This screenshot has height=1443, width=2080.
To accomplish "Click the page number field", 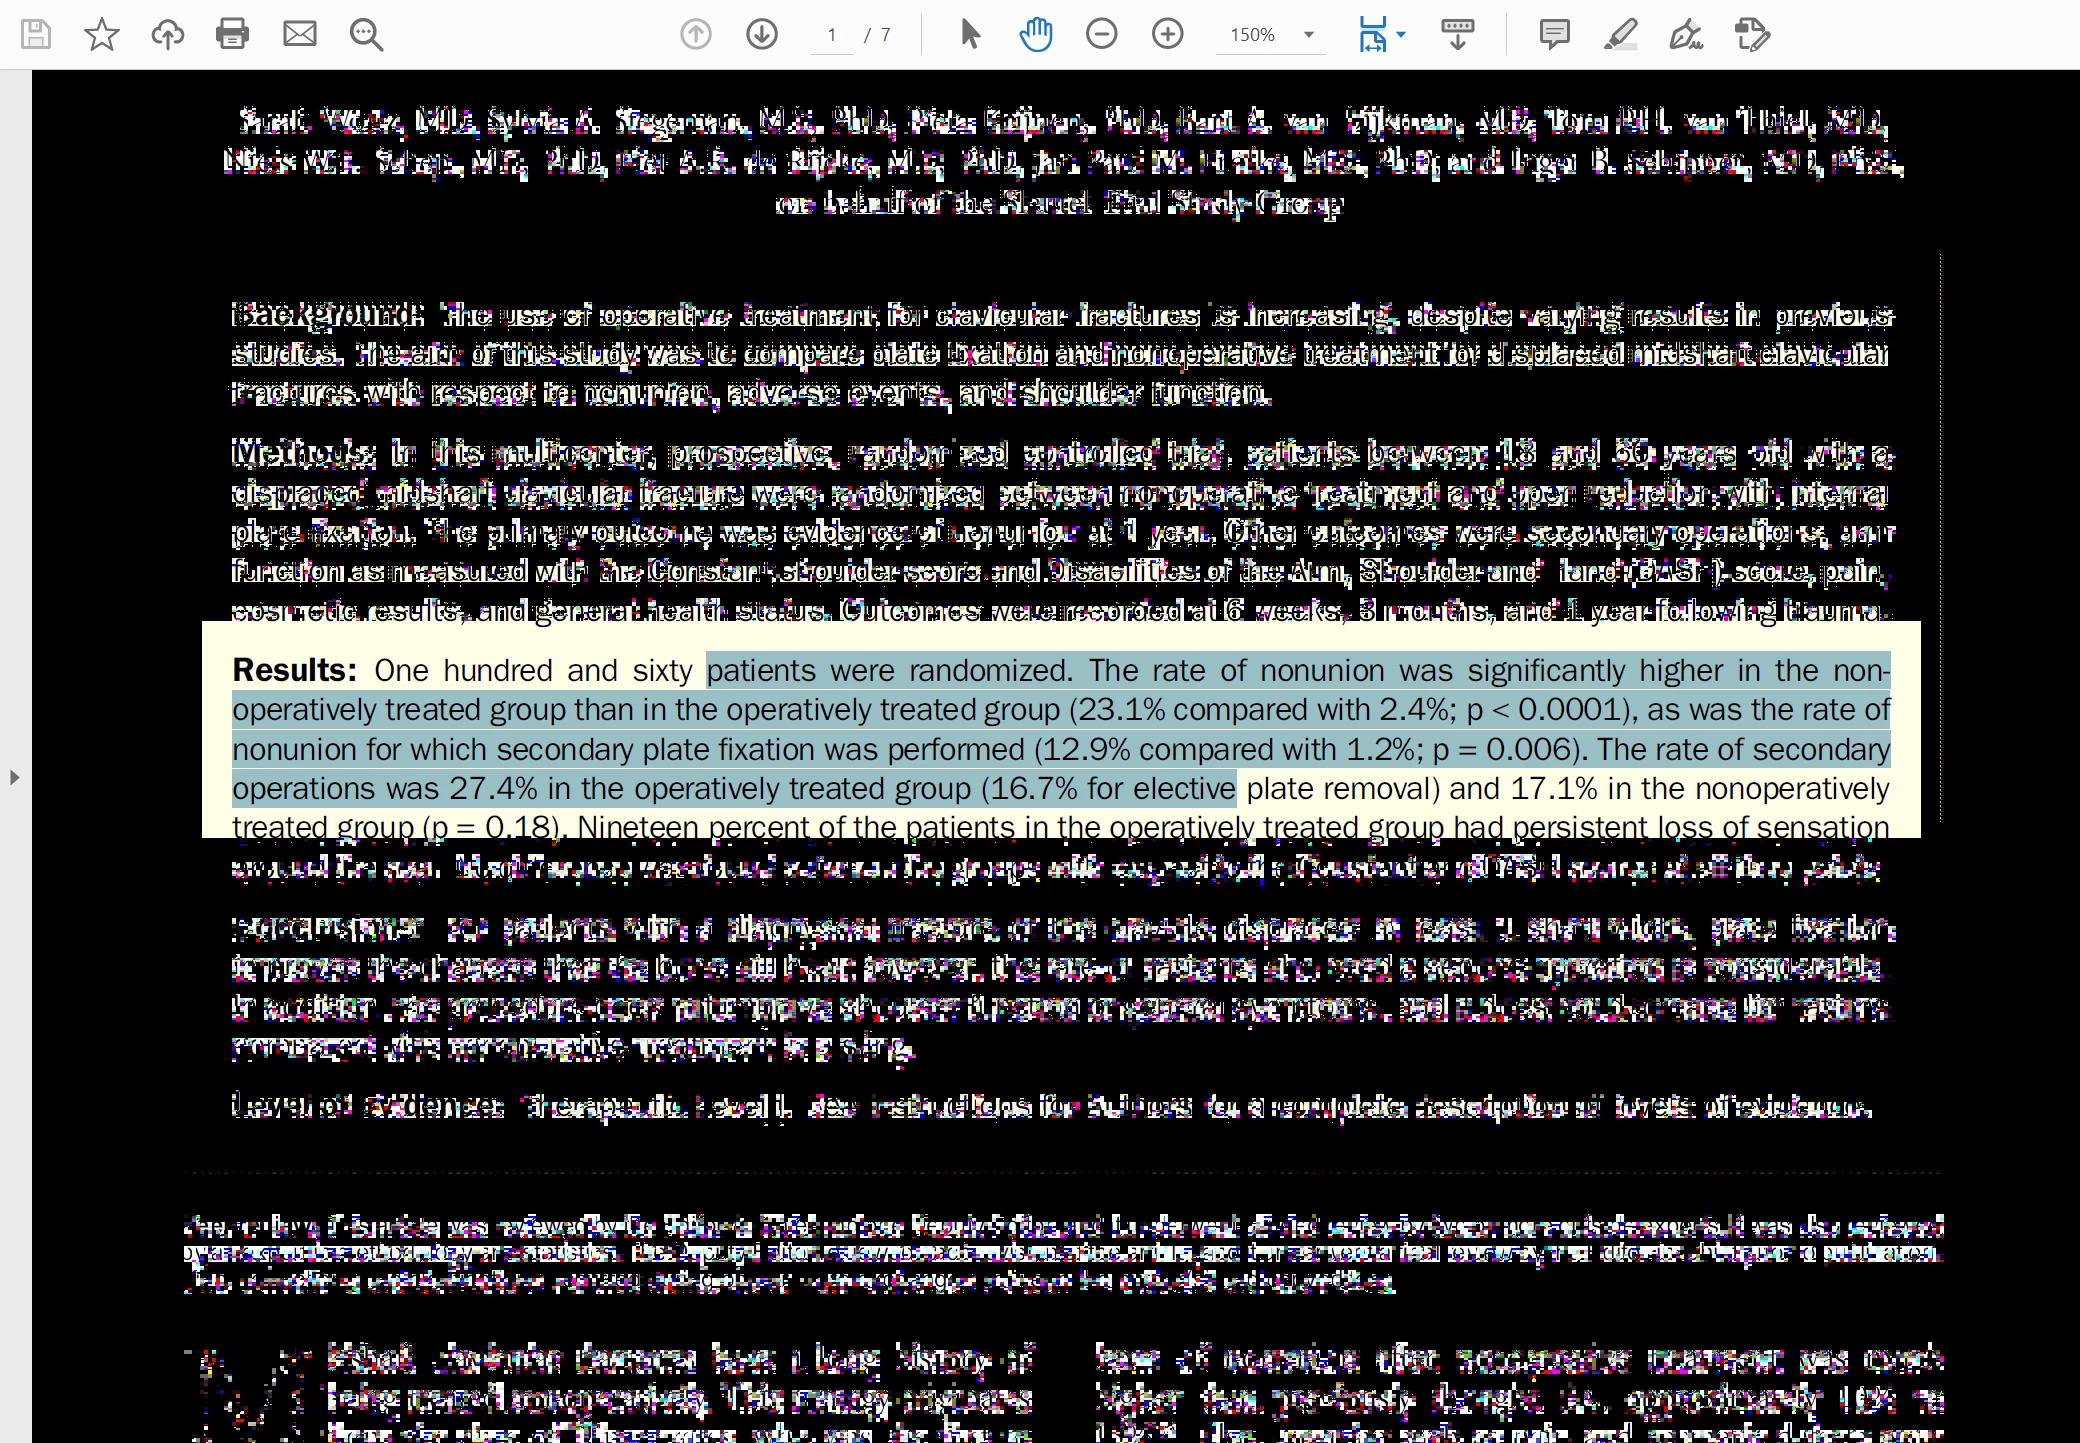I will point(831,35).
